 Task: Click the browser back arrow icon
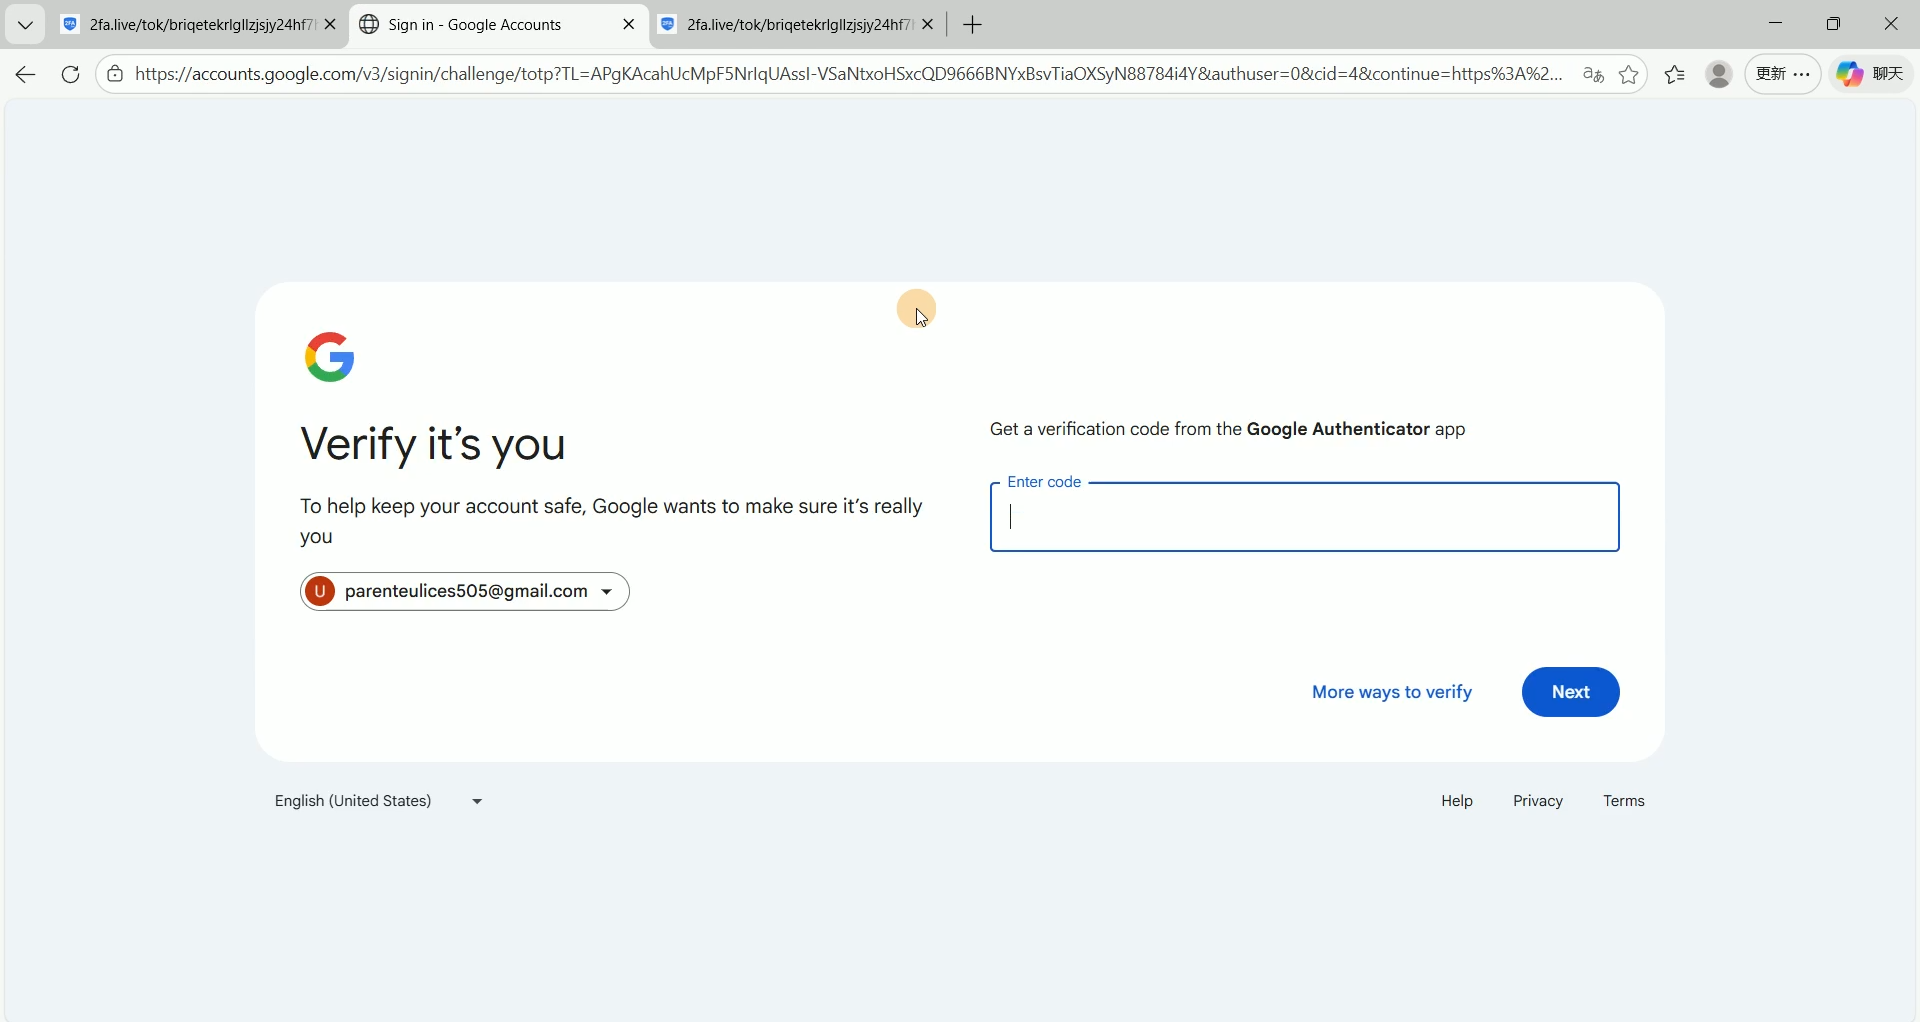click(26, 75)
